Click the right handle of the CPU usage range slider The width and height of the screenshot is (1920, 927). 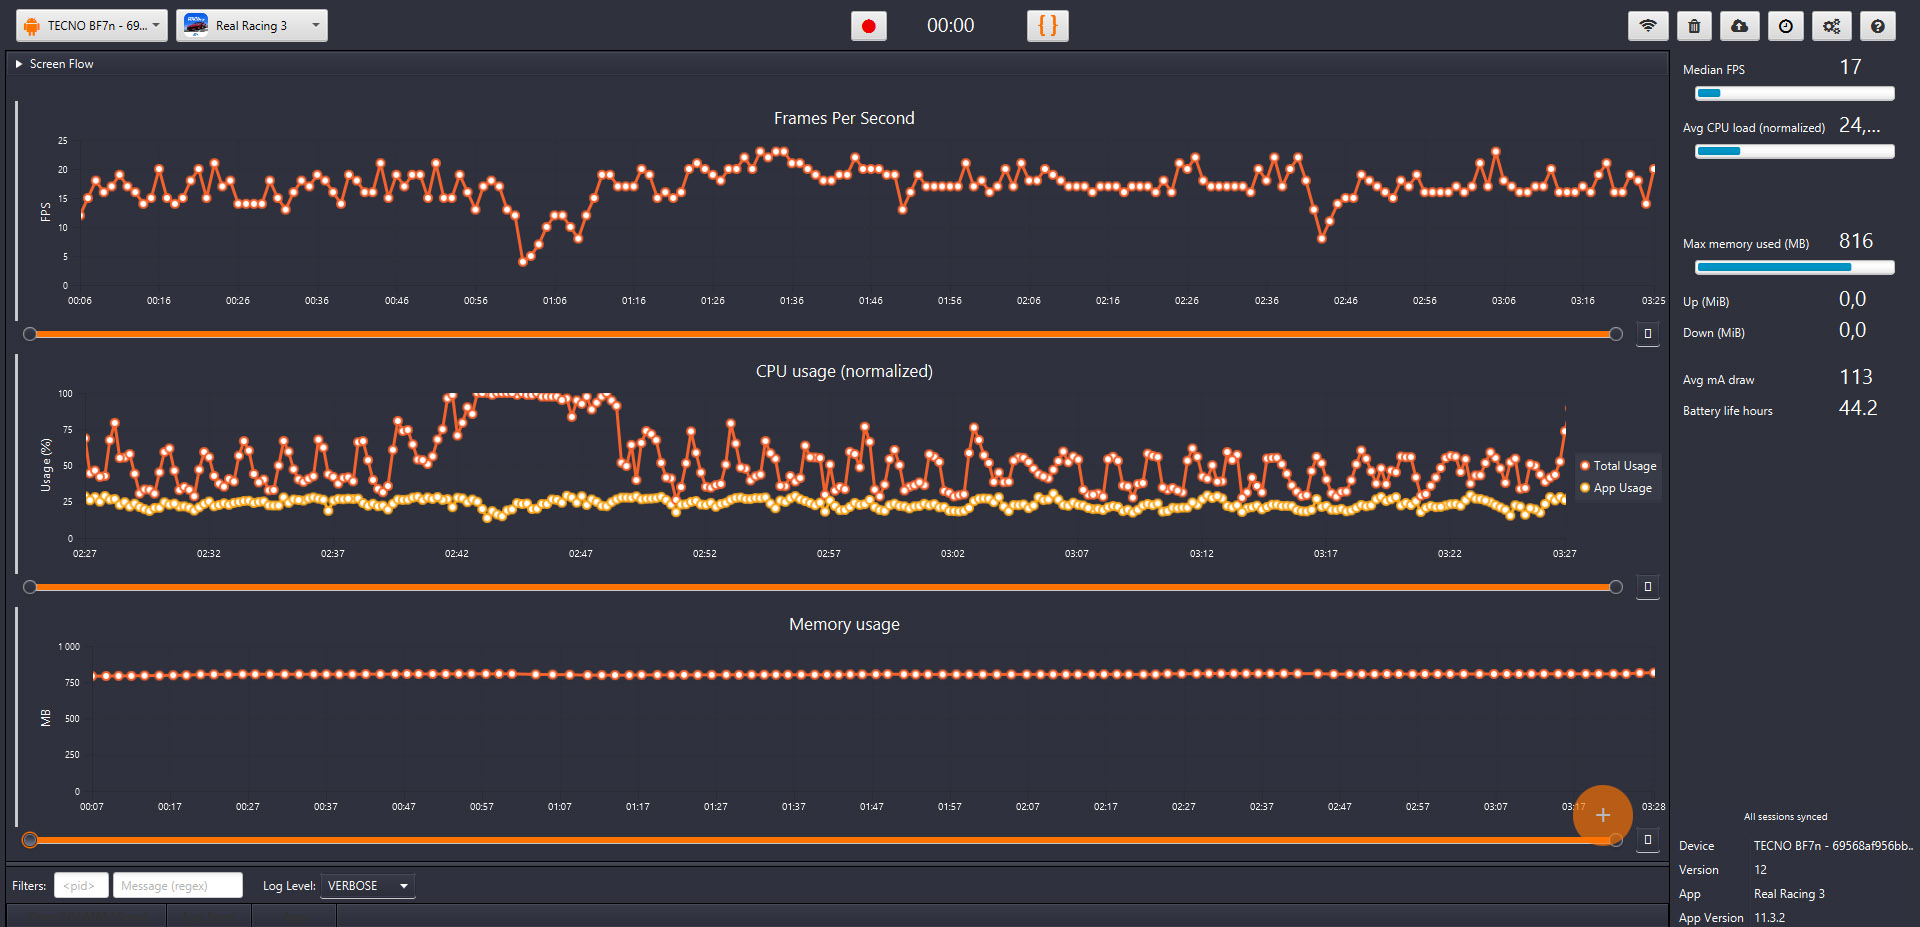point(1616,587)
